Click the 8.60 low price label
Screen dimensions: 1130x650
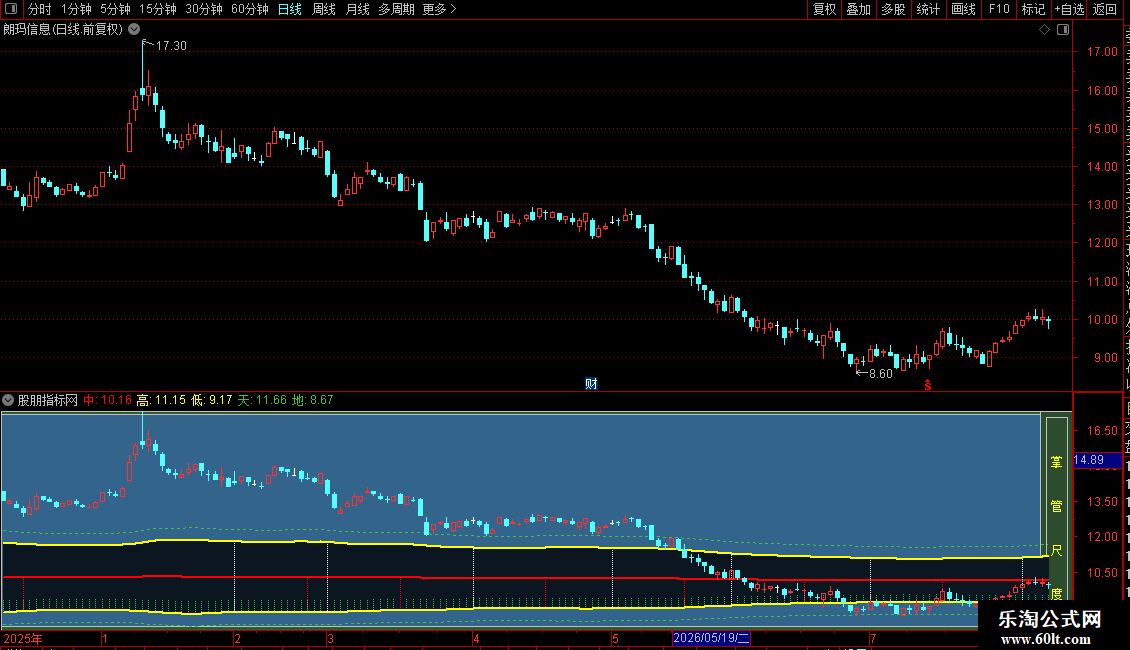pyautogui.click(x=881, y=373)
